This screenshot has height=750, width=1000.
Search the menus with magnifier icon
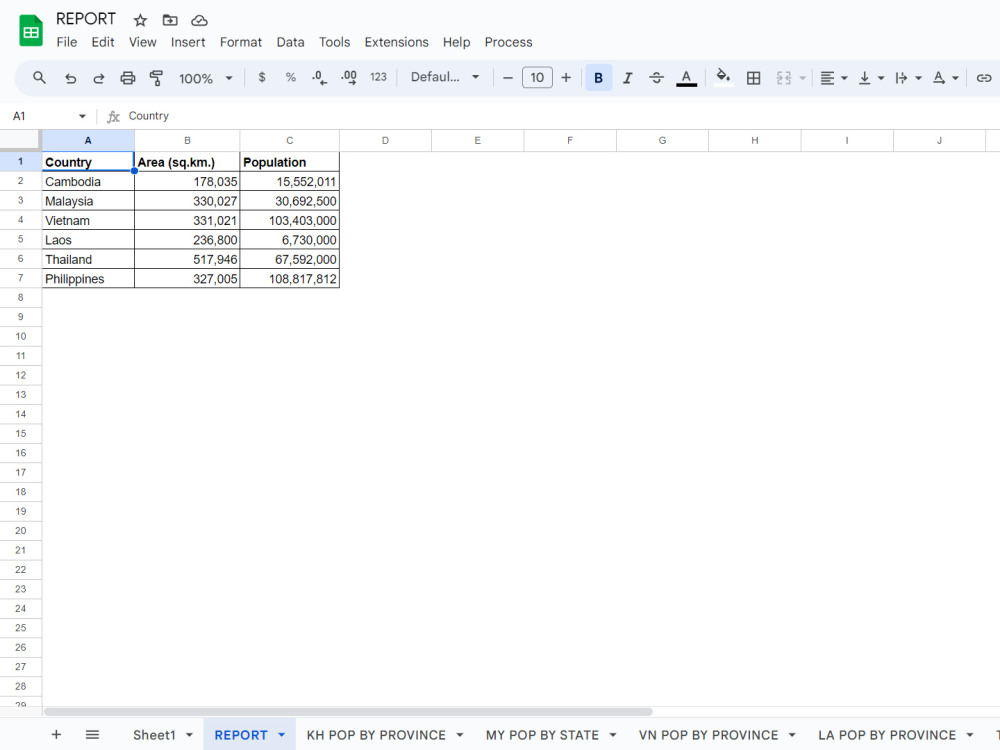coord(40,78)
